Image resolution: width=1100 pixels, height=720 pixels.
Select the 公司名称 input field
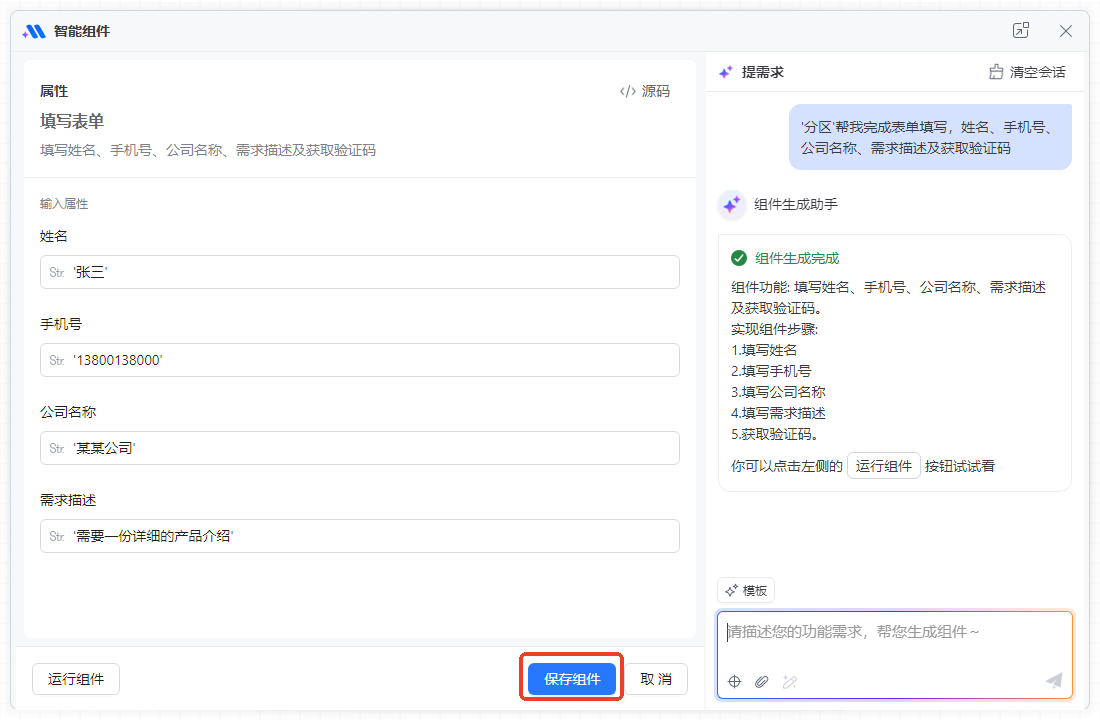pos(360,448)
